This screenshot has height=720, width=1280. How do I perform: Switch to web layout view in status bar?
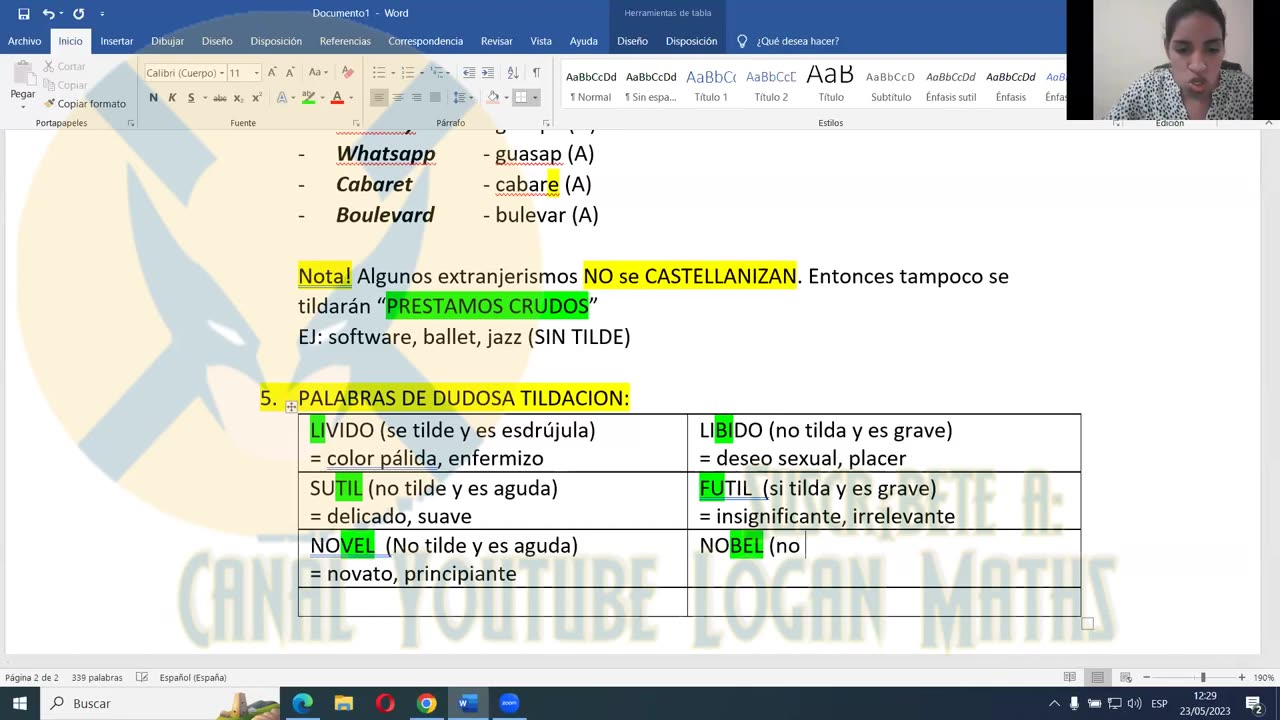click(x=1125, y=677)
